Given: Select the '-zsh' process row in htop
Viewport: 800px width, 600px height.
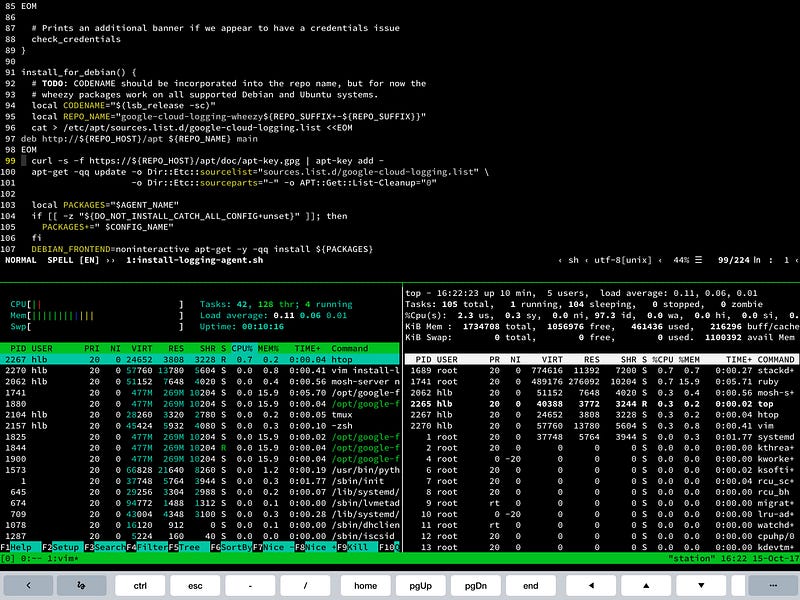Looking at the screenshot, I should 200,426.
